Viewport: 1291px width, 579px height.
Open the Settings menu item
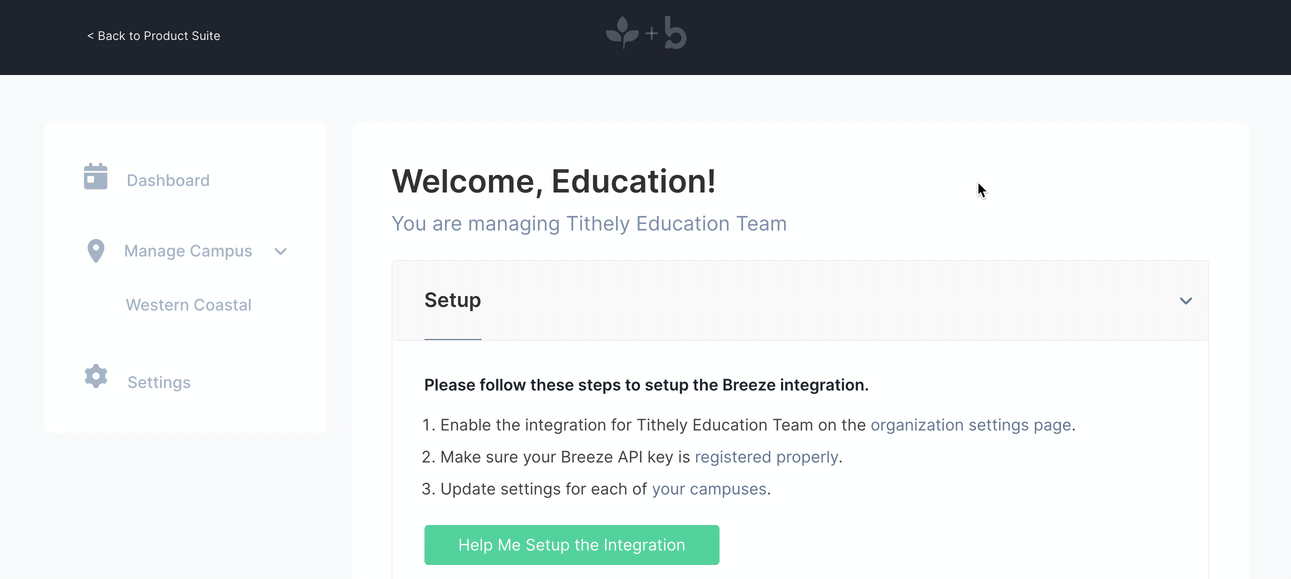coord(159,383)
